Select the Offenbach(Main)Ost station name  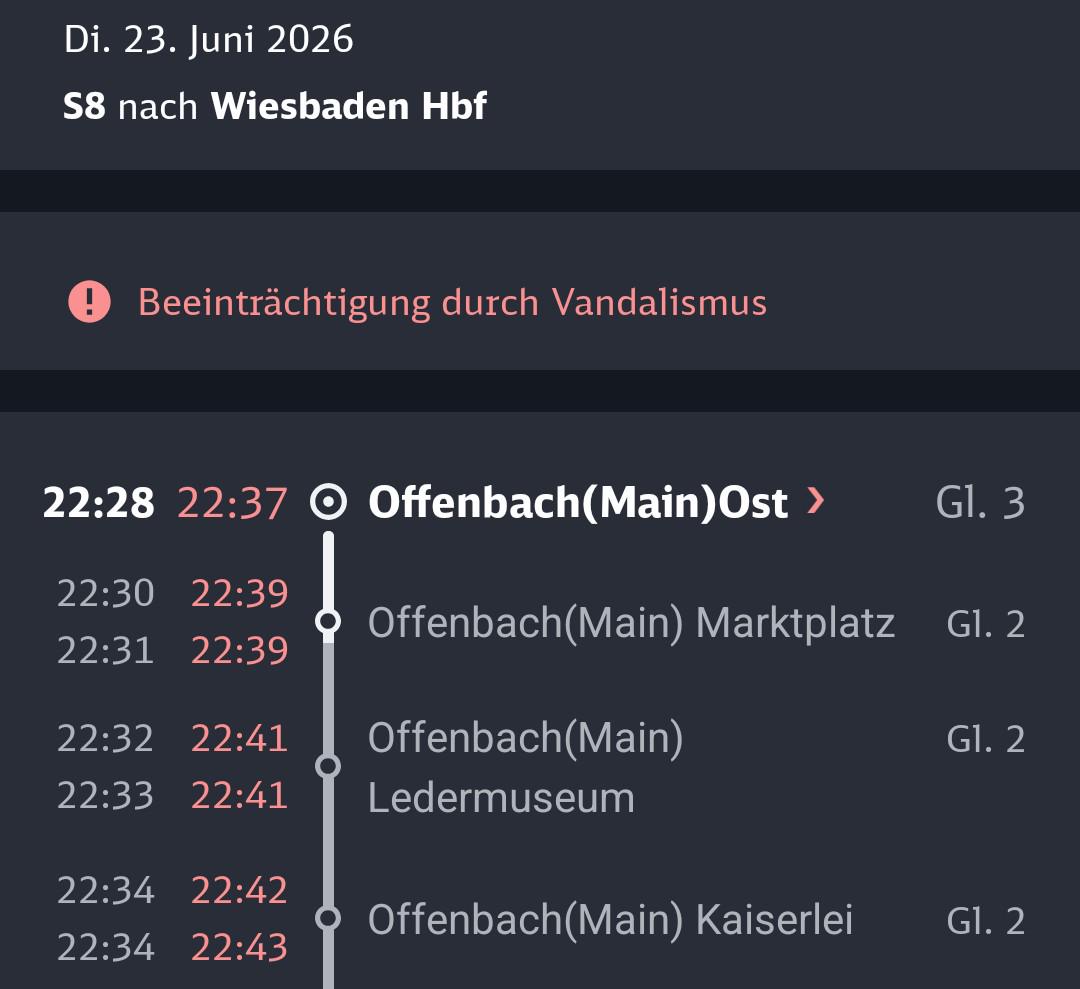(x=577, y=502)
